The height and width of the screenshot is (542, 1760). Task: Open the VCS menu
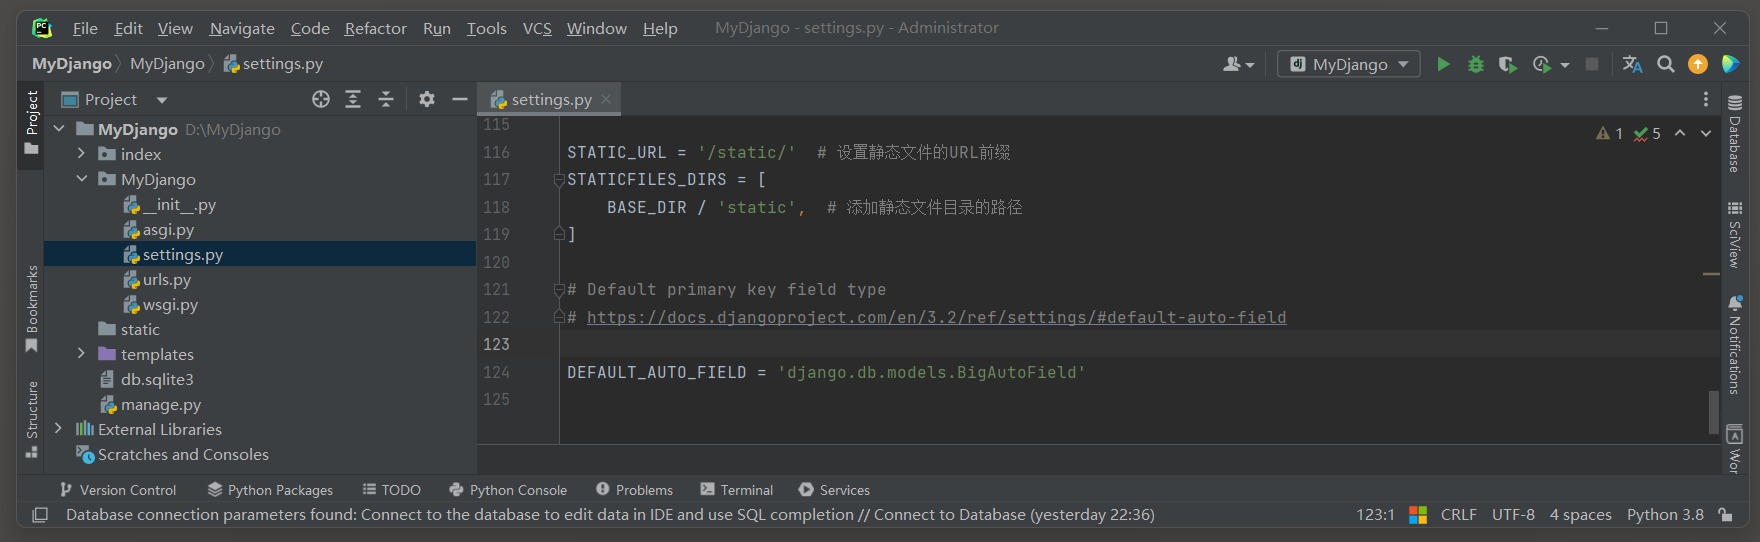click(537, 28)
